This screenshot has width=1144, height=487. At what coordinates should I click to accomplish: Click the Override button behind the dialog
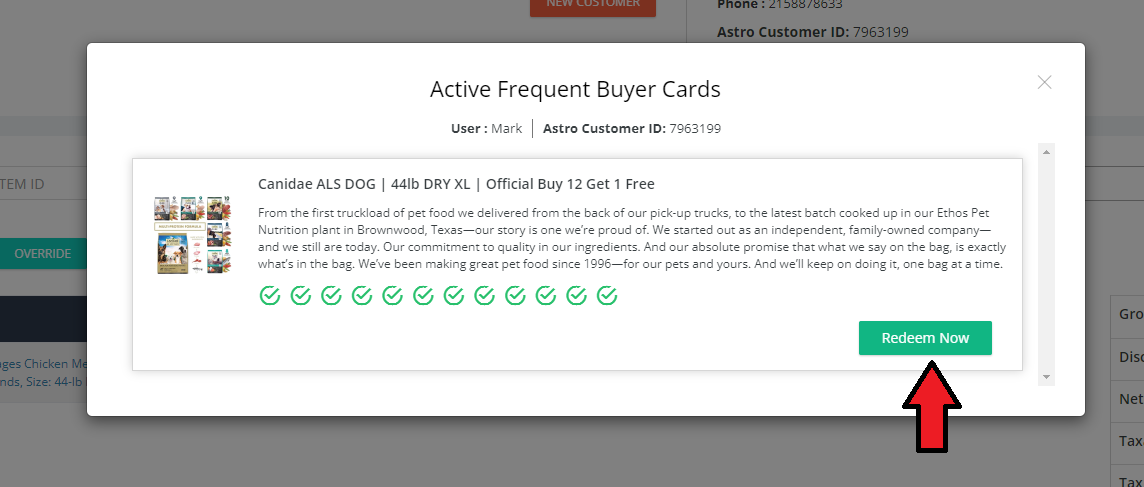pyautogui.click(x=43, y=253)
